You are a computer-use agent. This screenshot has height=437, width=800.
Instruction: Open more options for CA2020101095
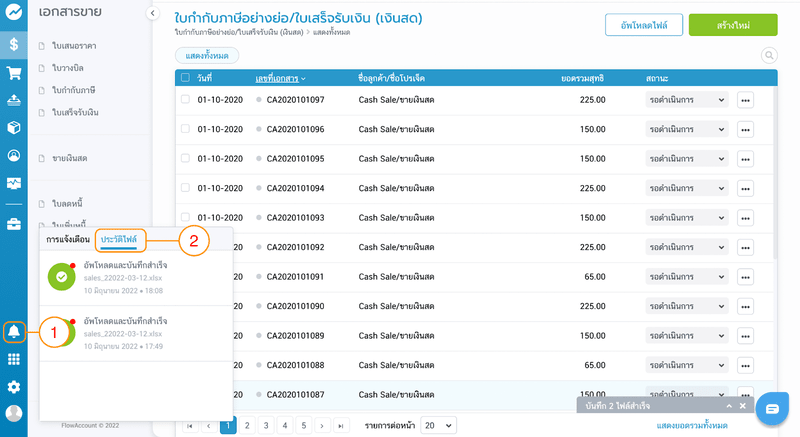745,159
